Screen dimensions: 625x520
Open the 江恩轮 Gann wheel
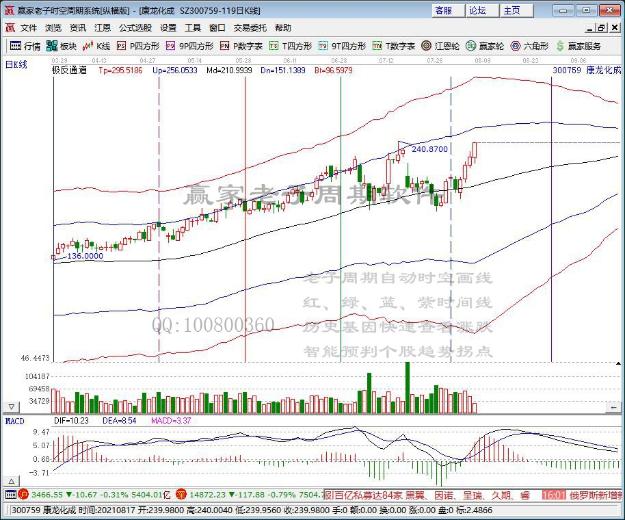440,46
